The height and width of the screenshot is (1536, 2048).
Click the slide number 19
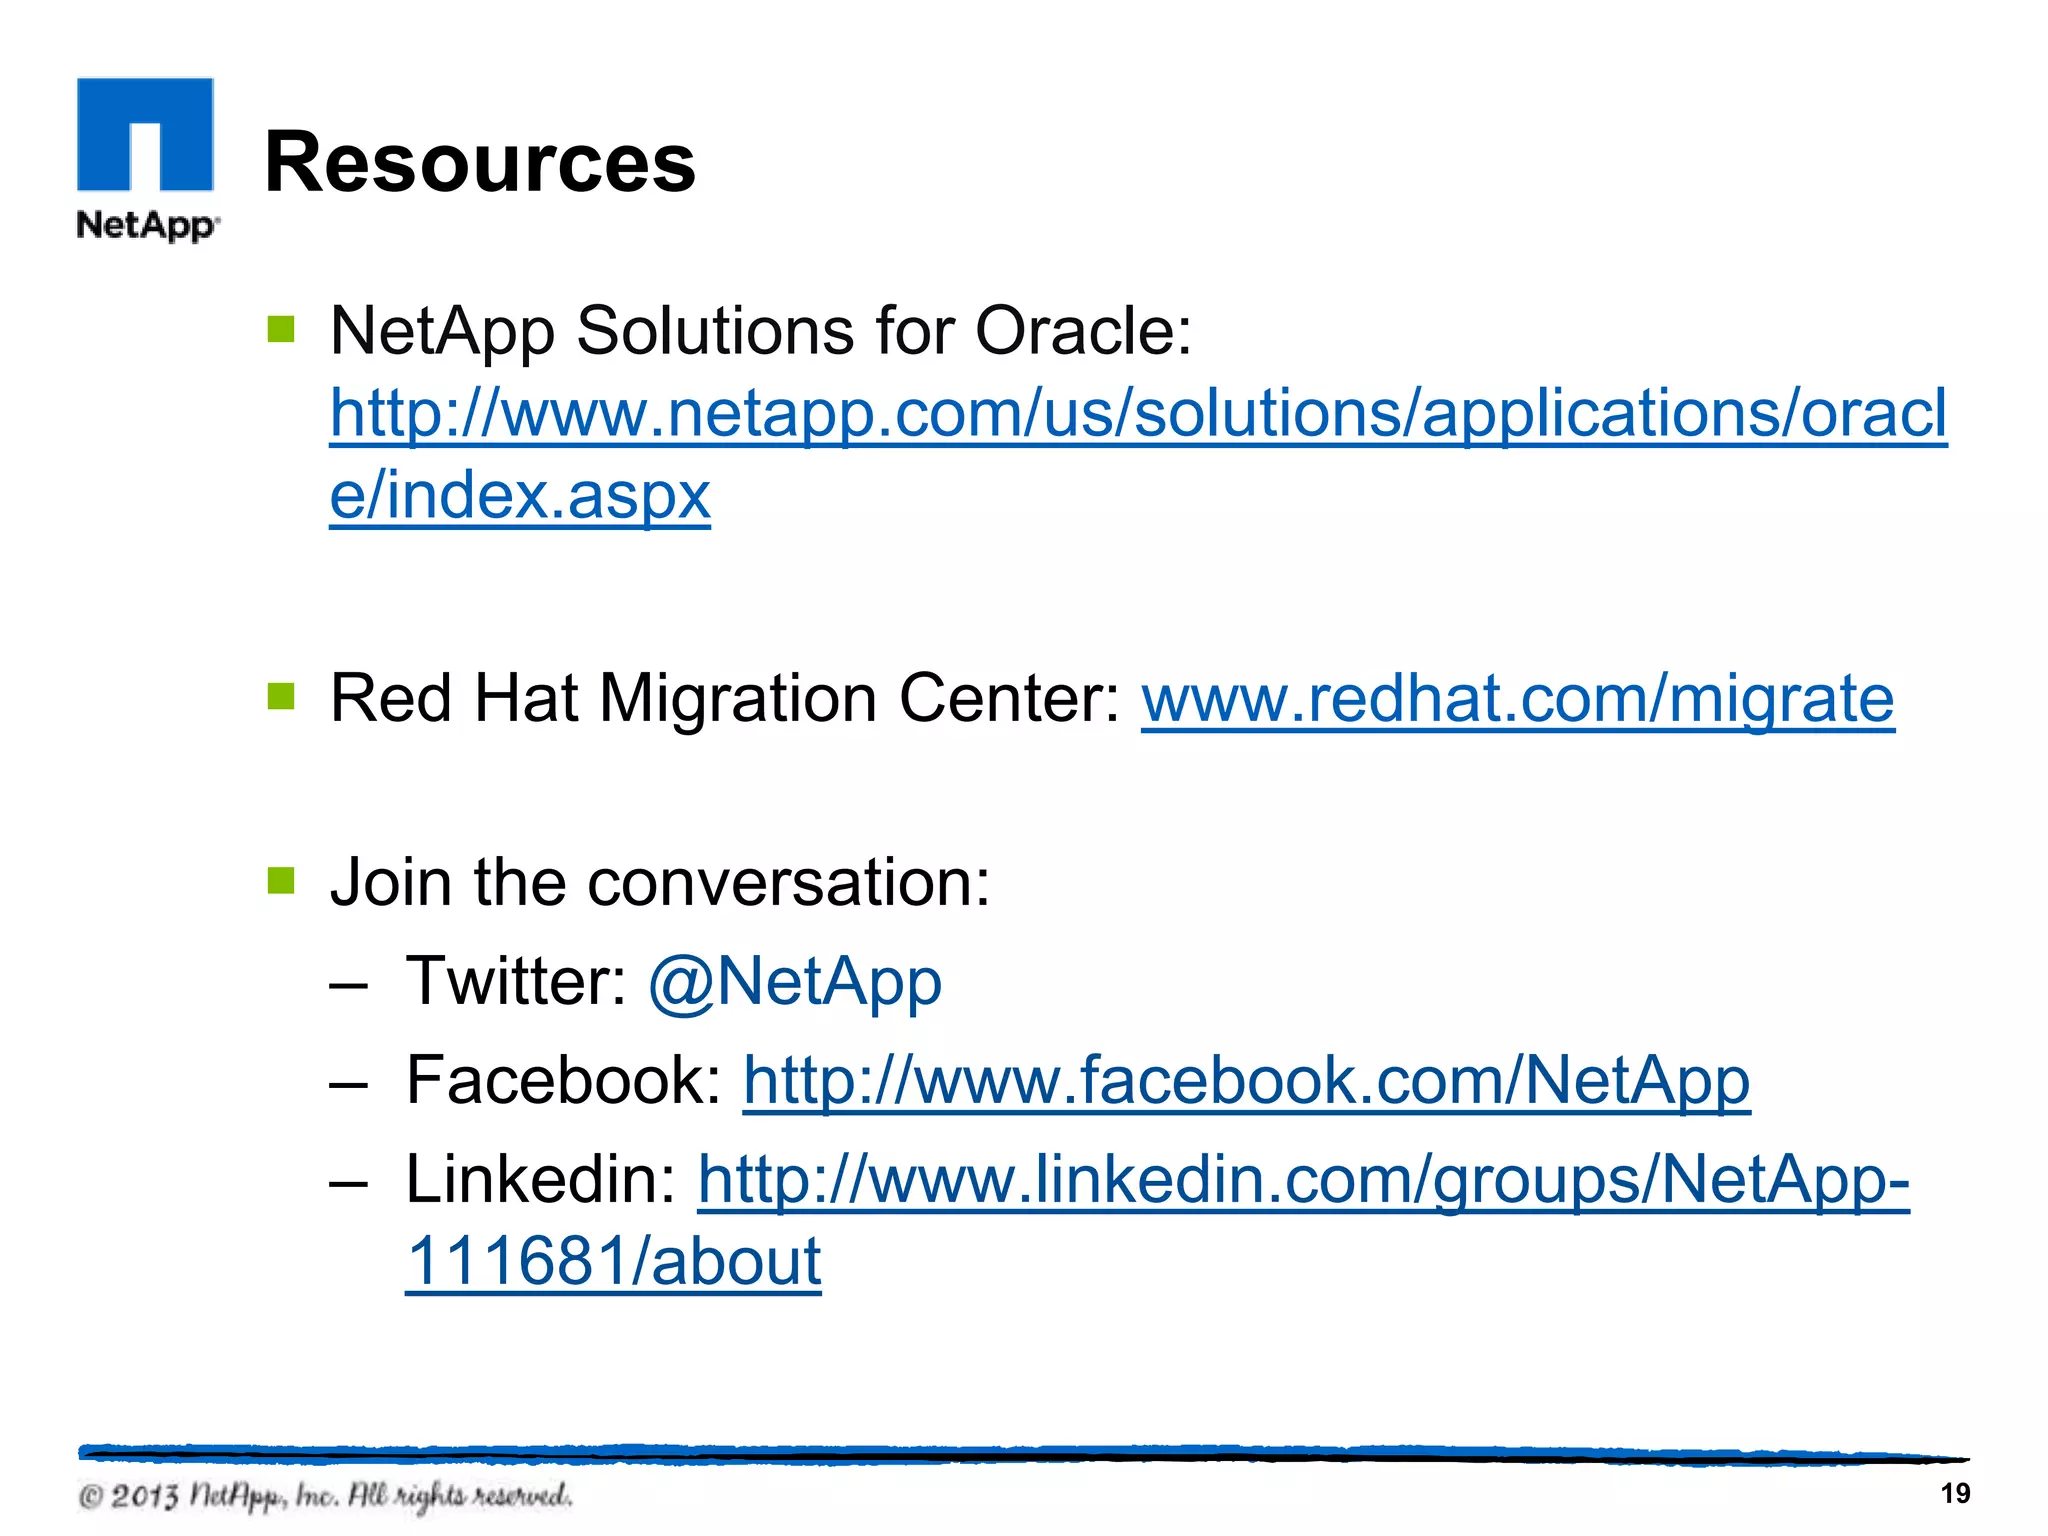click(1955, 1494)
